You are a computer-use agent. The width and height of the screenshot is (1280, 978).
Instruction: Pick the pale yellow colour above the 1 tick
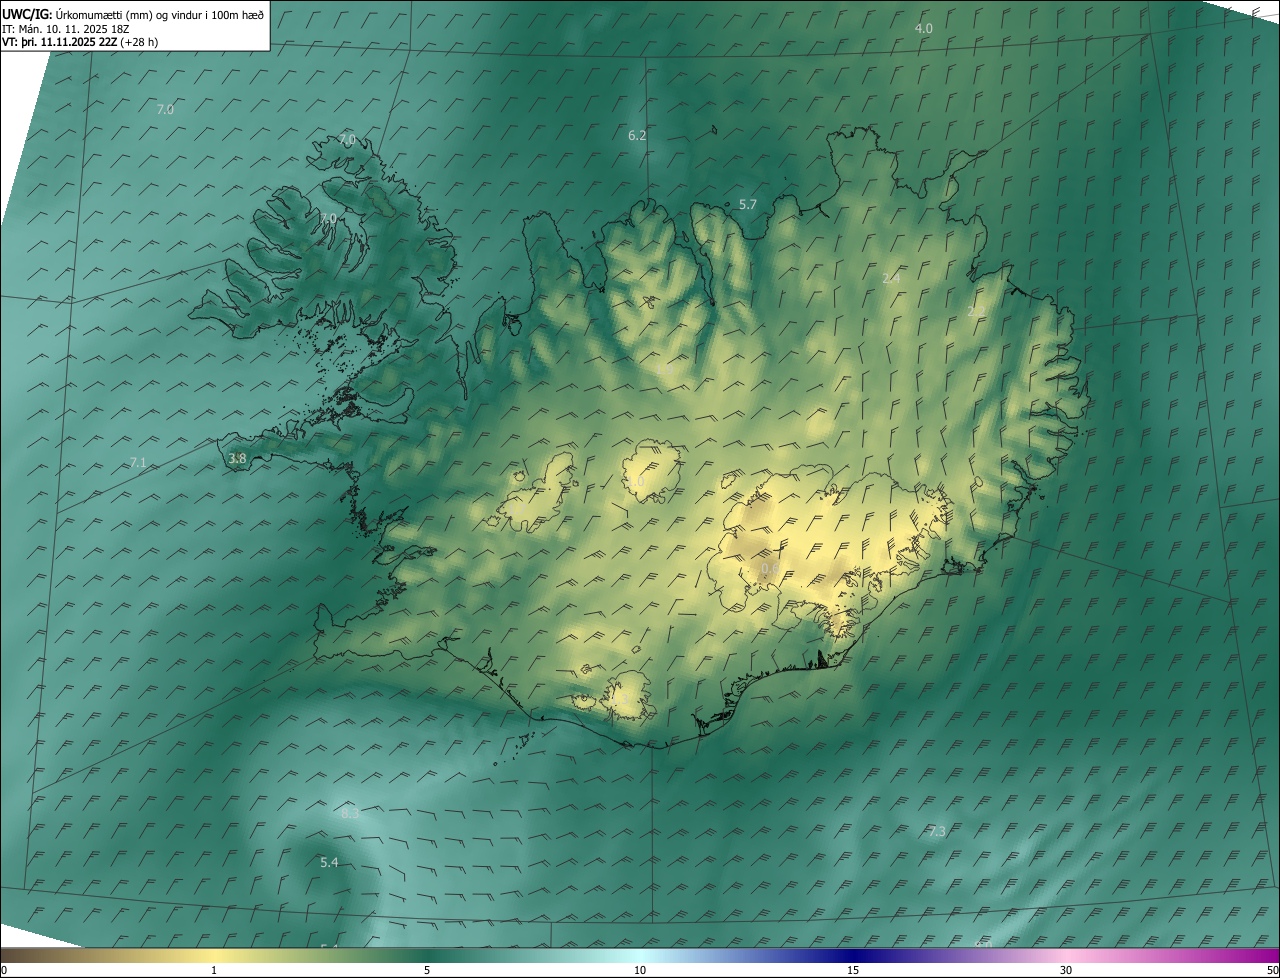click(214, 956)
